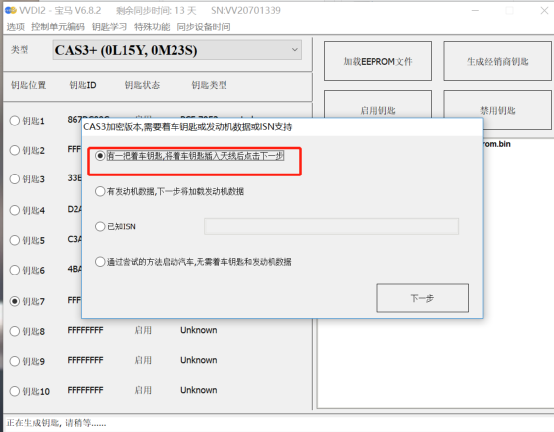554x432 pixels.
Task: Click the 钥匙位置 column header
Action: pyautogui.click(x=28, y=85)
